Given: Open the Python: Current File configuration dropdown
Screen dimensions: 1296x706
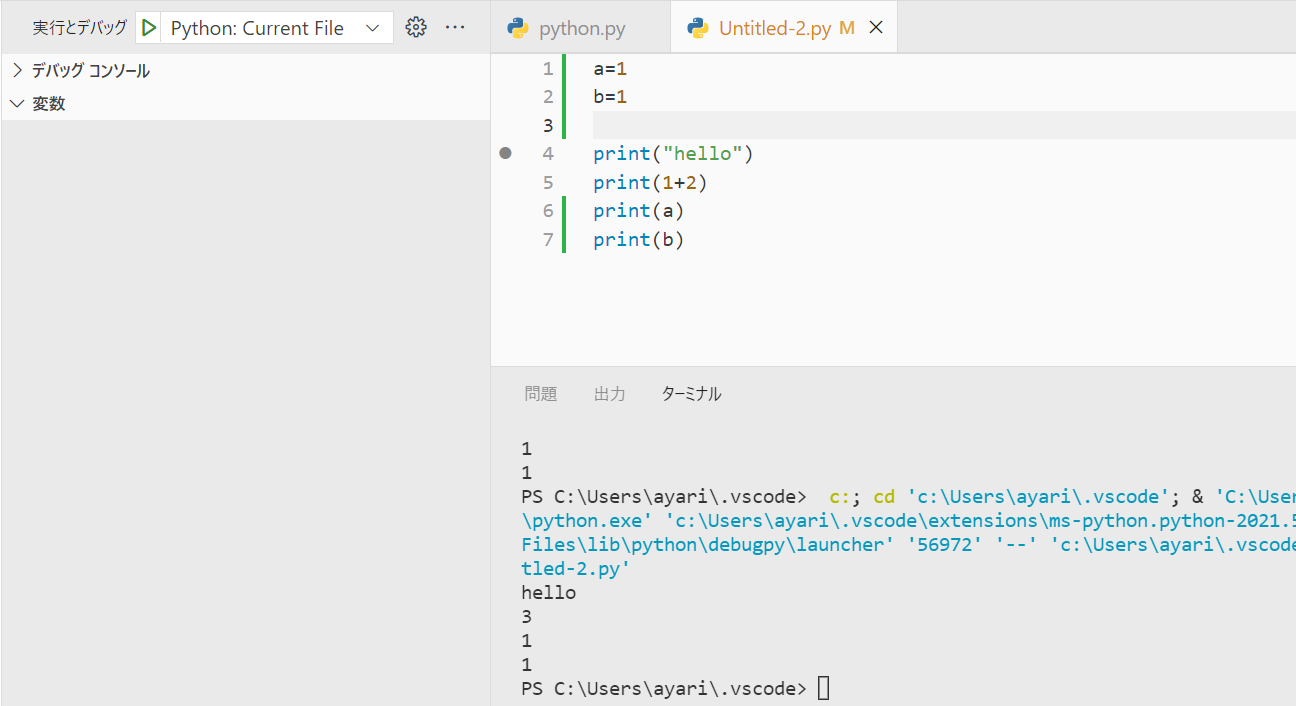Looking at the screenshot, I should [276, 28].
